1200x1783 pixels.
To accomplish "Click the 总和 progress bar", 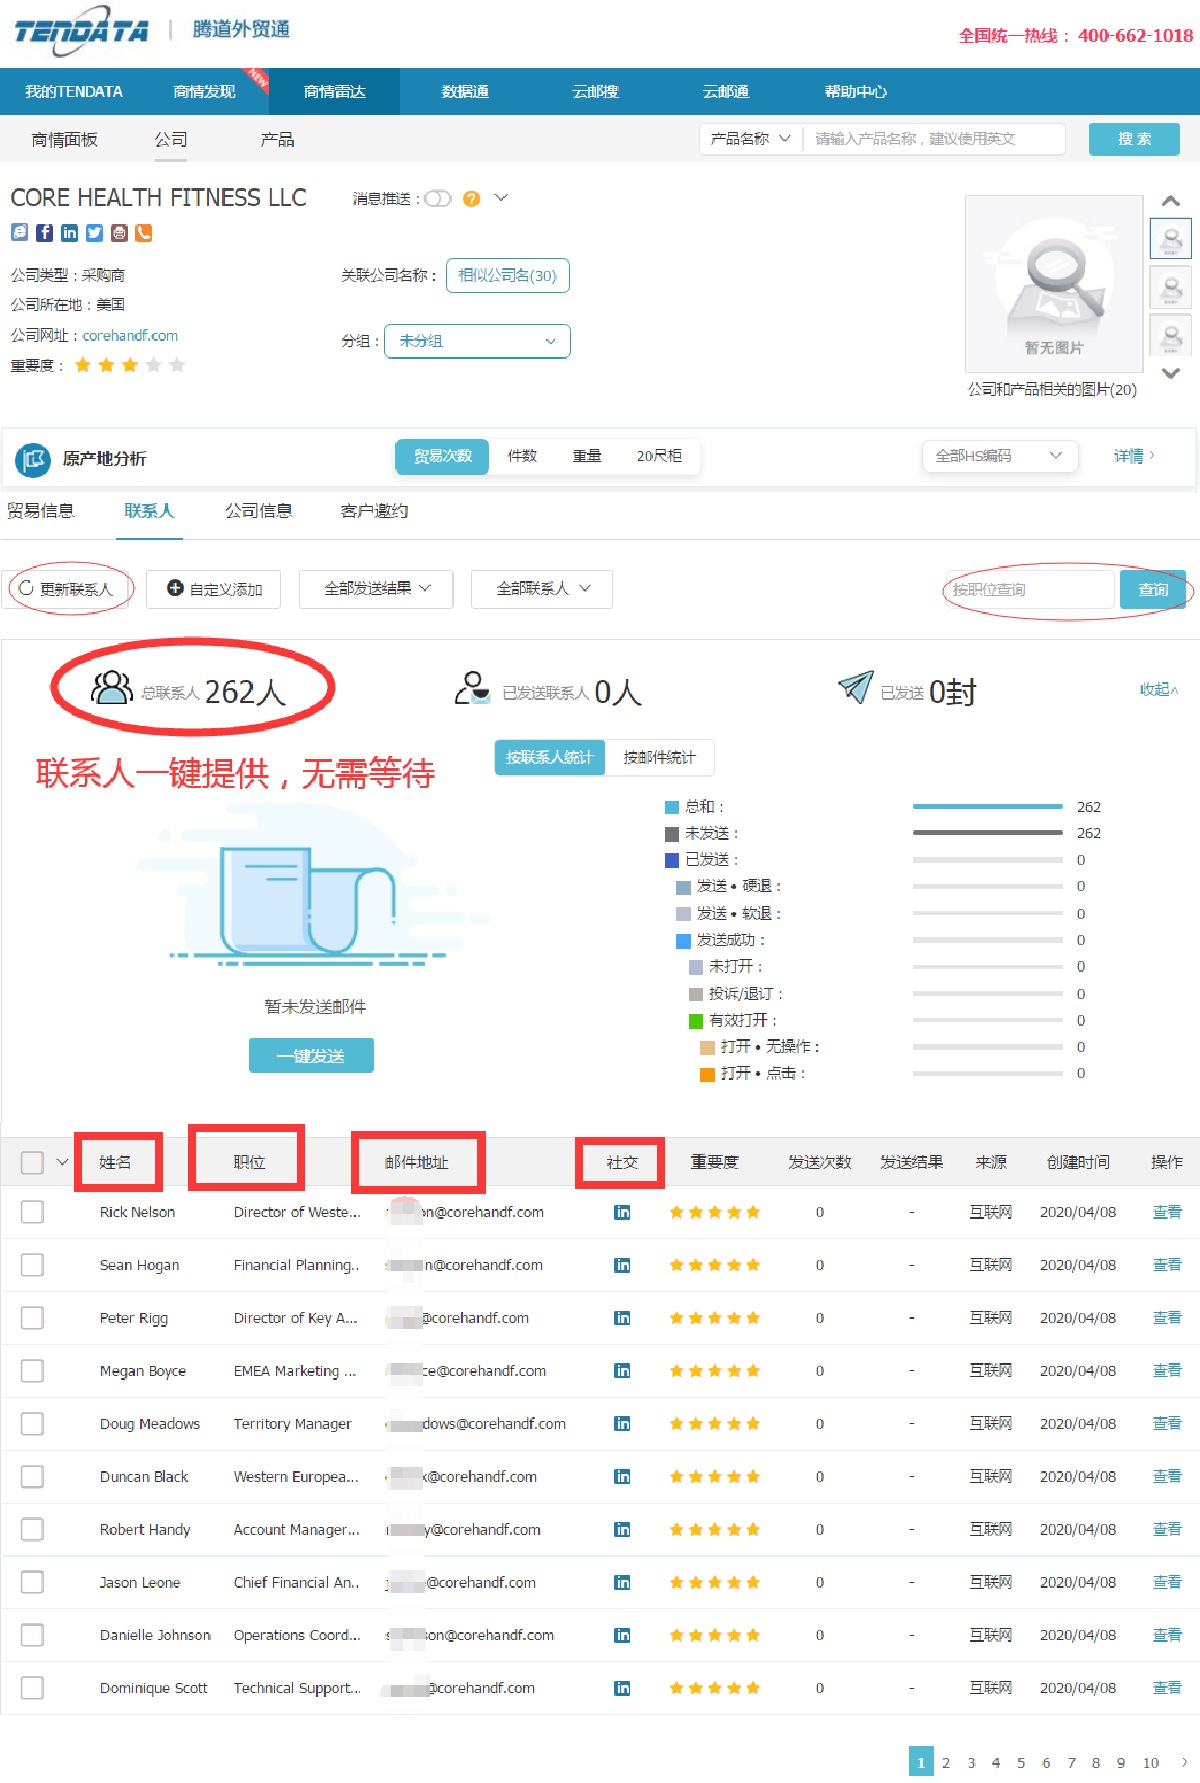I will [988, 806].
